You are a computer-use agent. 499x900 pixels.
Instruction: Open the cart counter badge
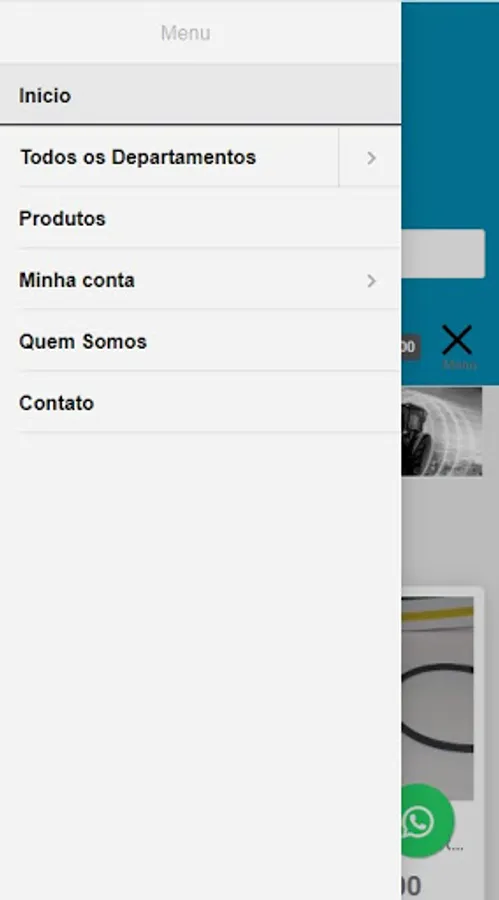pyautogui.click(x=410, y=347)
